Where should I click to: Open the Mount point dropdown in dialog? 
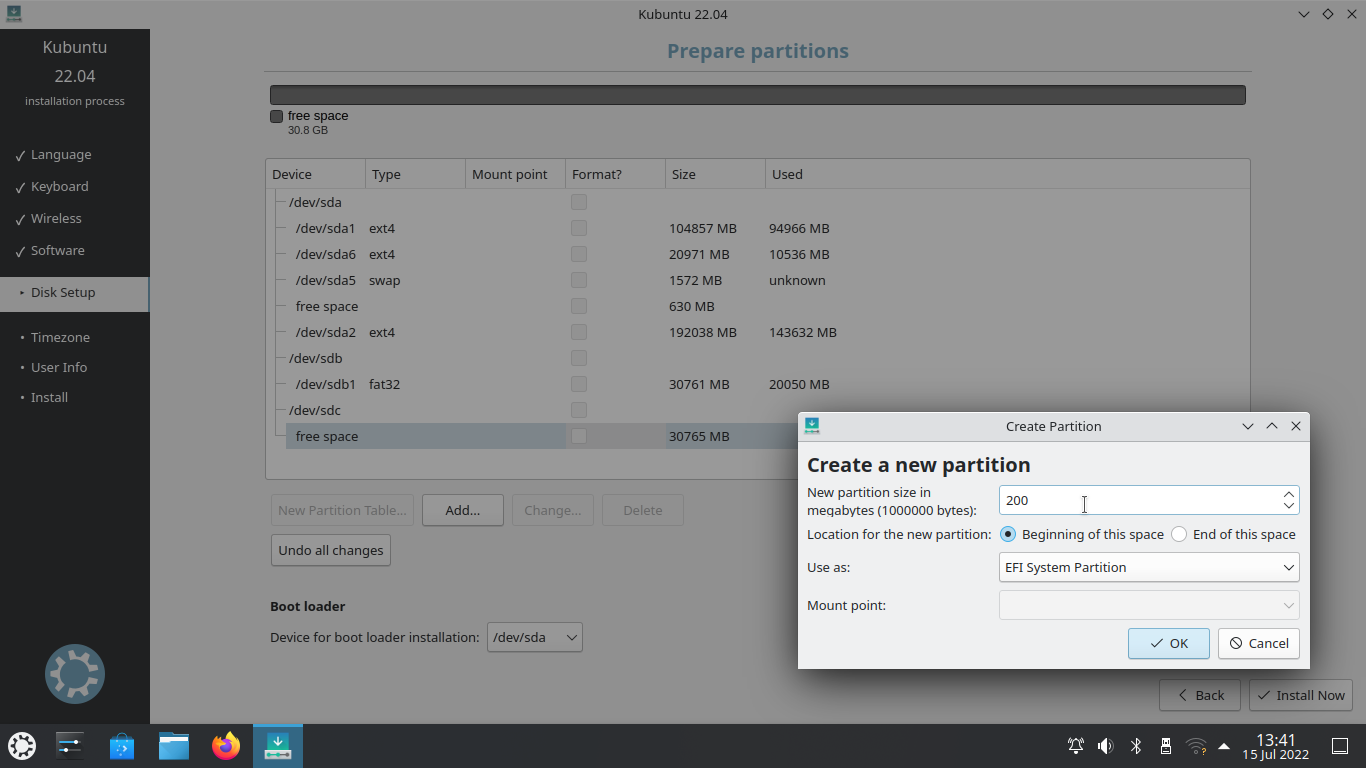pos(1149,605)
